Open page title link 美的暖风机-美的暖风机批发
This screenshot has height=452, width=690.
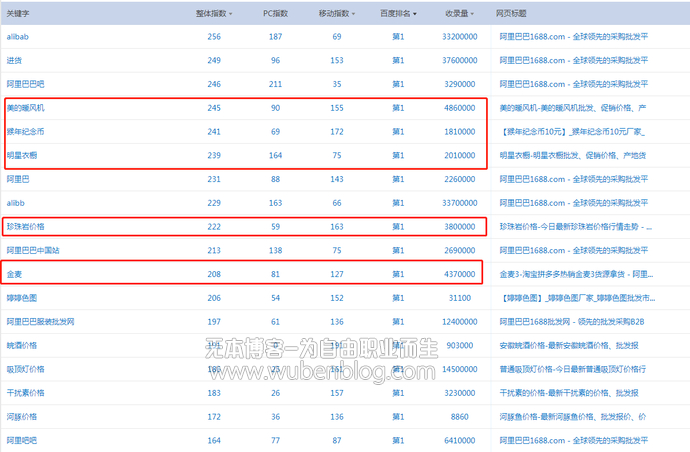(x=573, y=108)
